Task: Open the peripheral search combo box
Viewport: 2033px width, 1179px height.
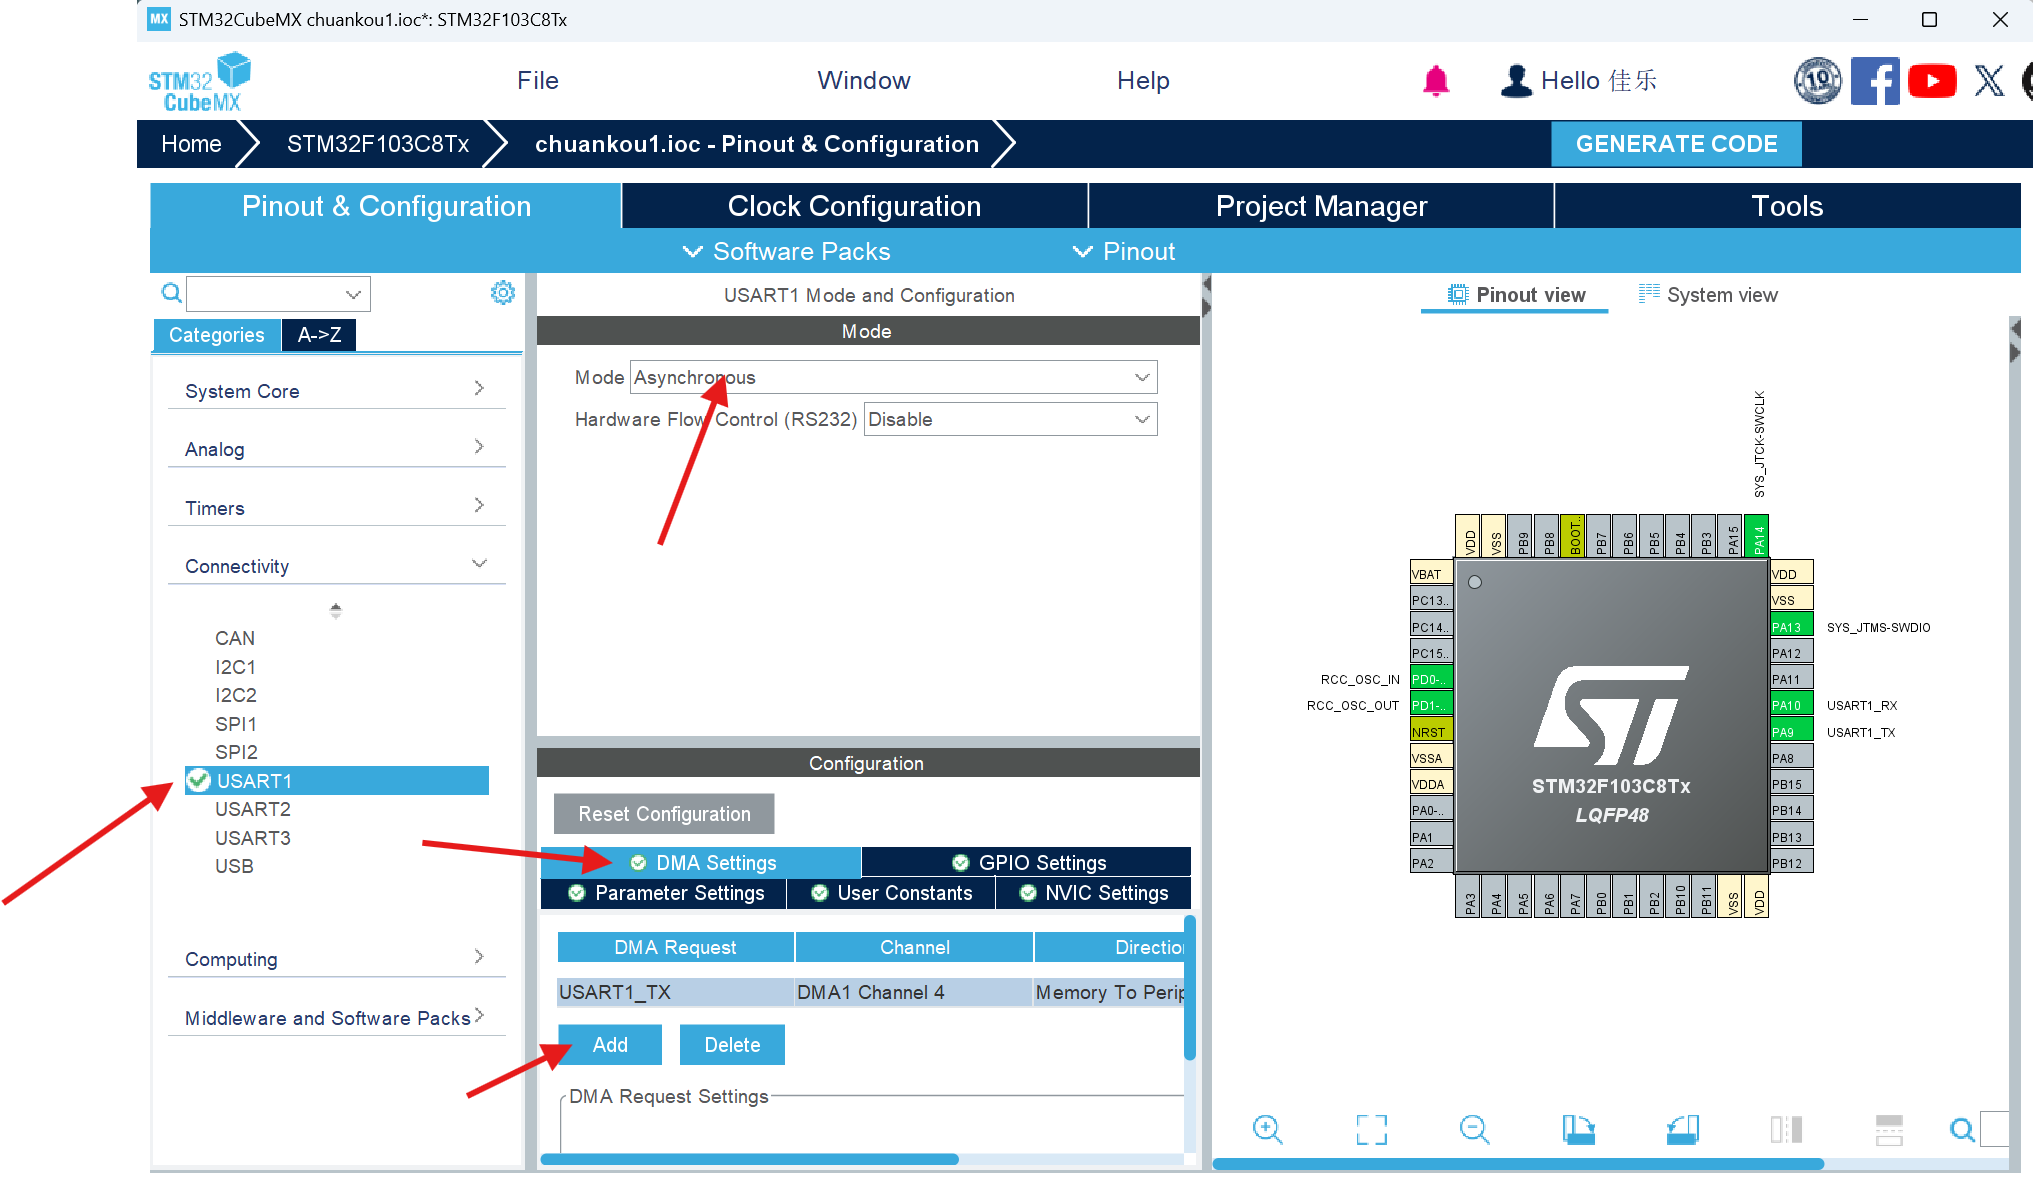Action: 278,294
